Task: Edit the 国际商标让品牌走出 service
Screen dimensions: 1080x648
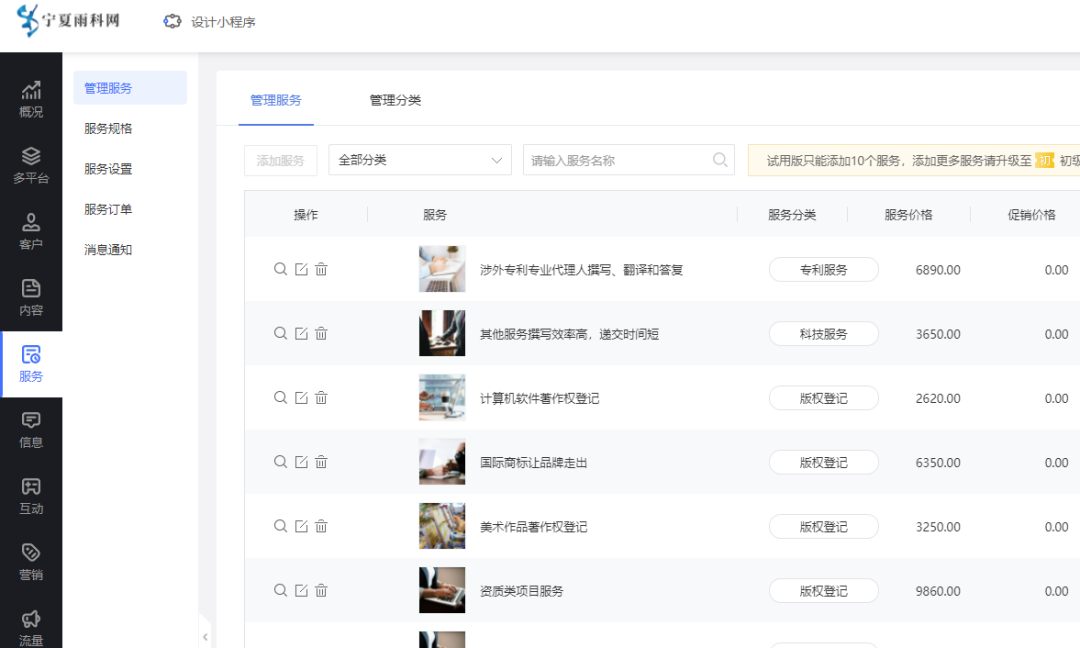Action: [301, 461]
